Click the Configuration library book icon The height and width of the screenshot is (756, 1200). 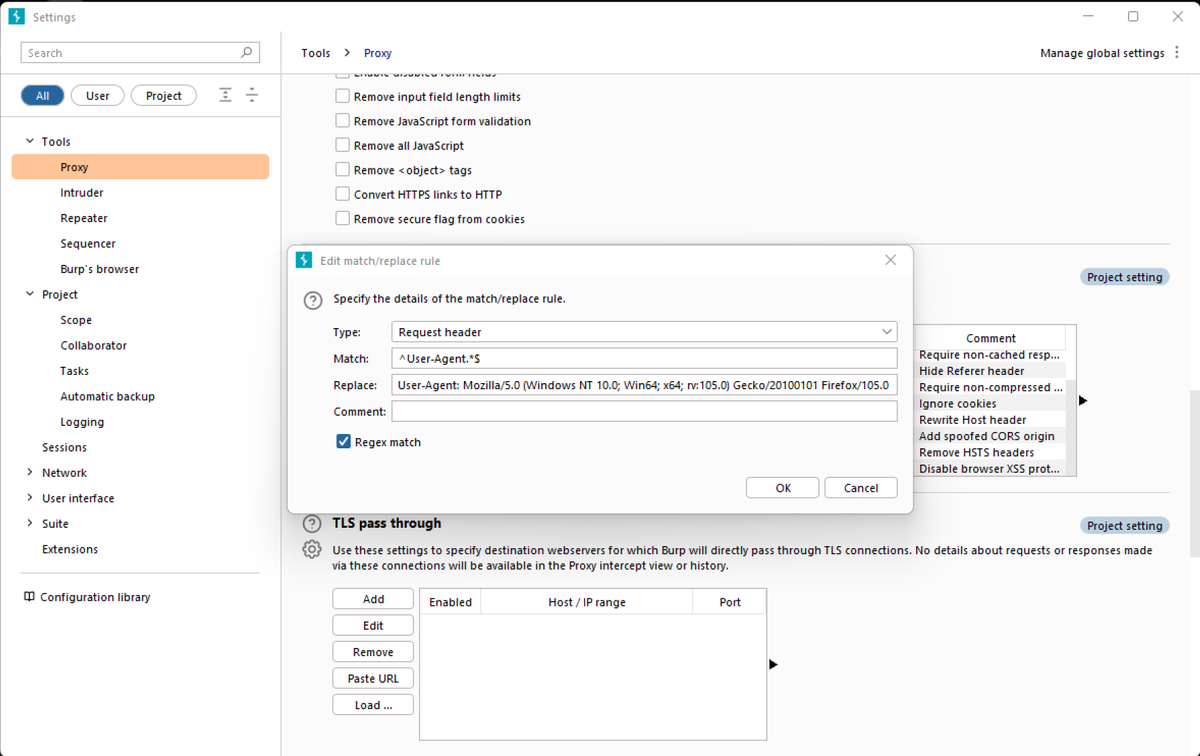coord(29,597)
